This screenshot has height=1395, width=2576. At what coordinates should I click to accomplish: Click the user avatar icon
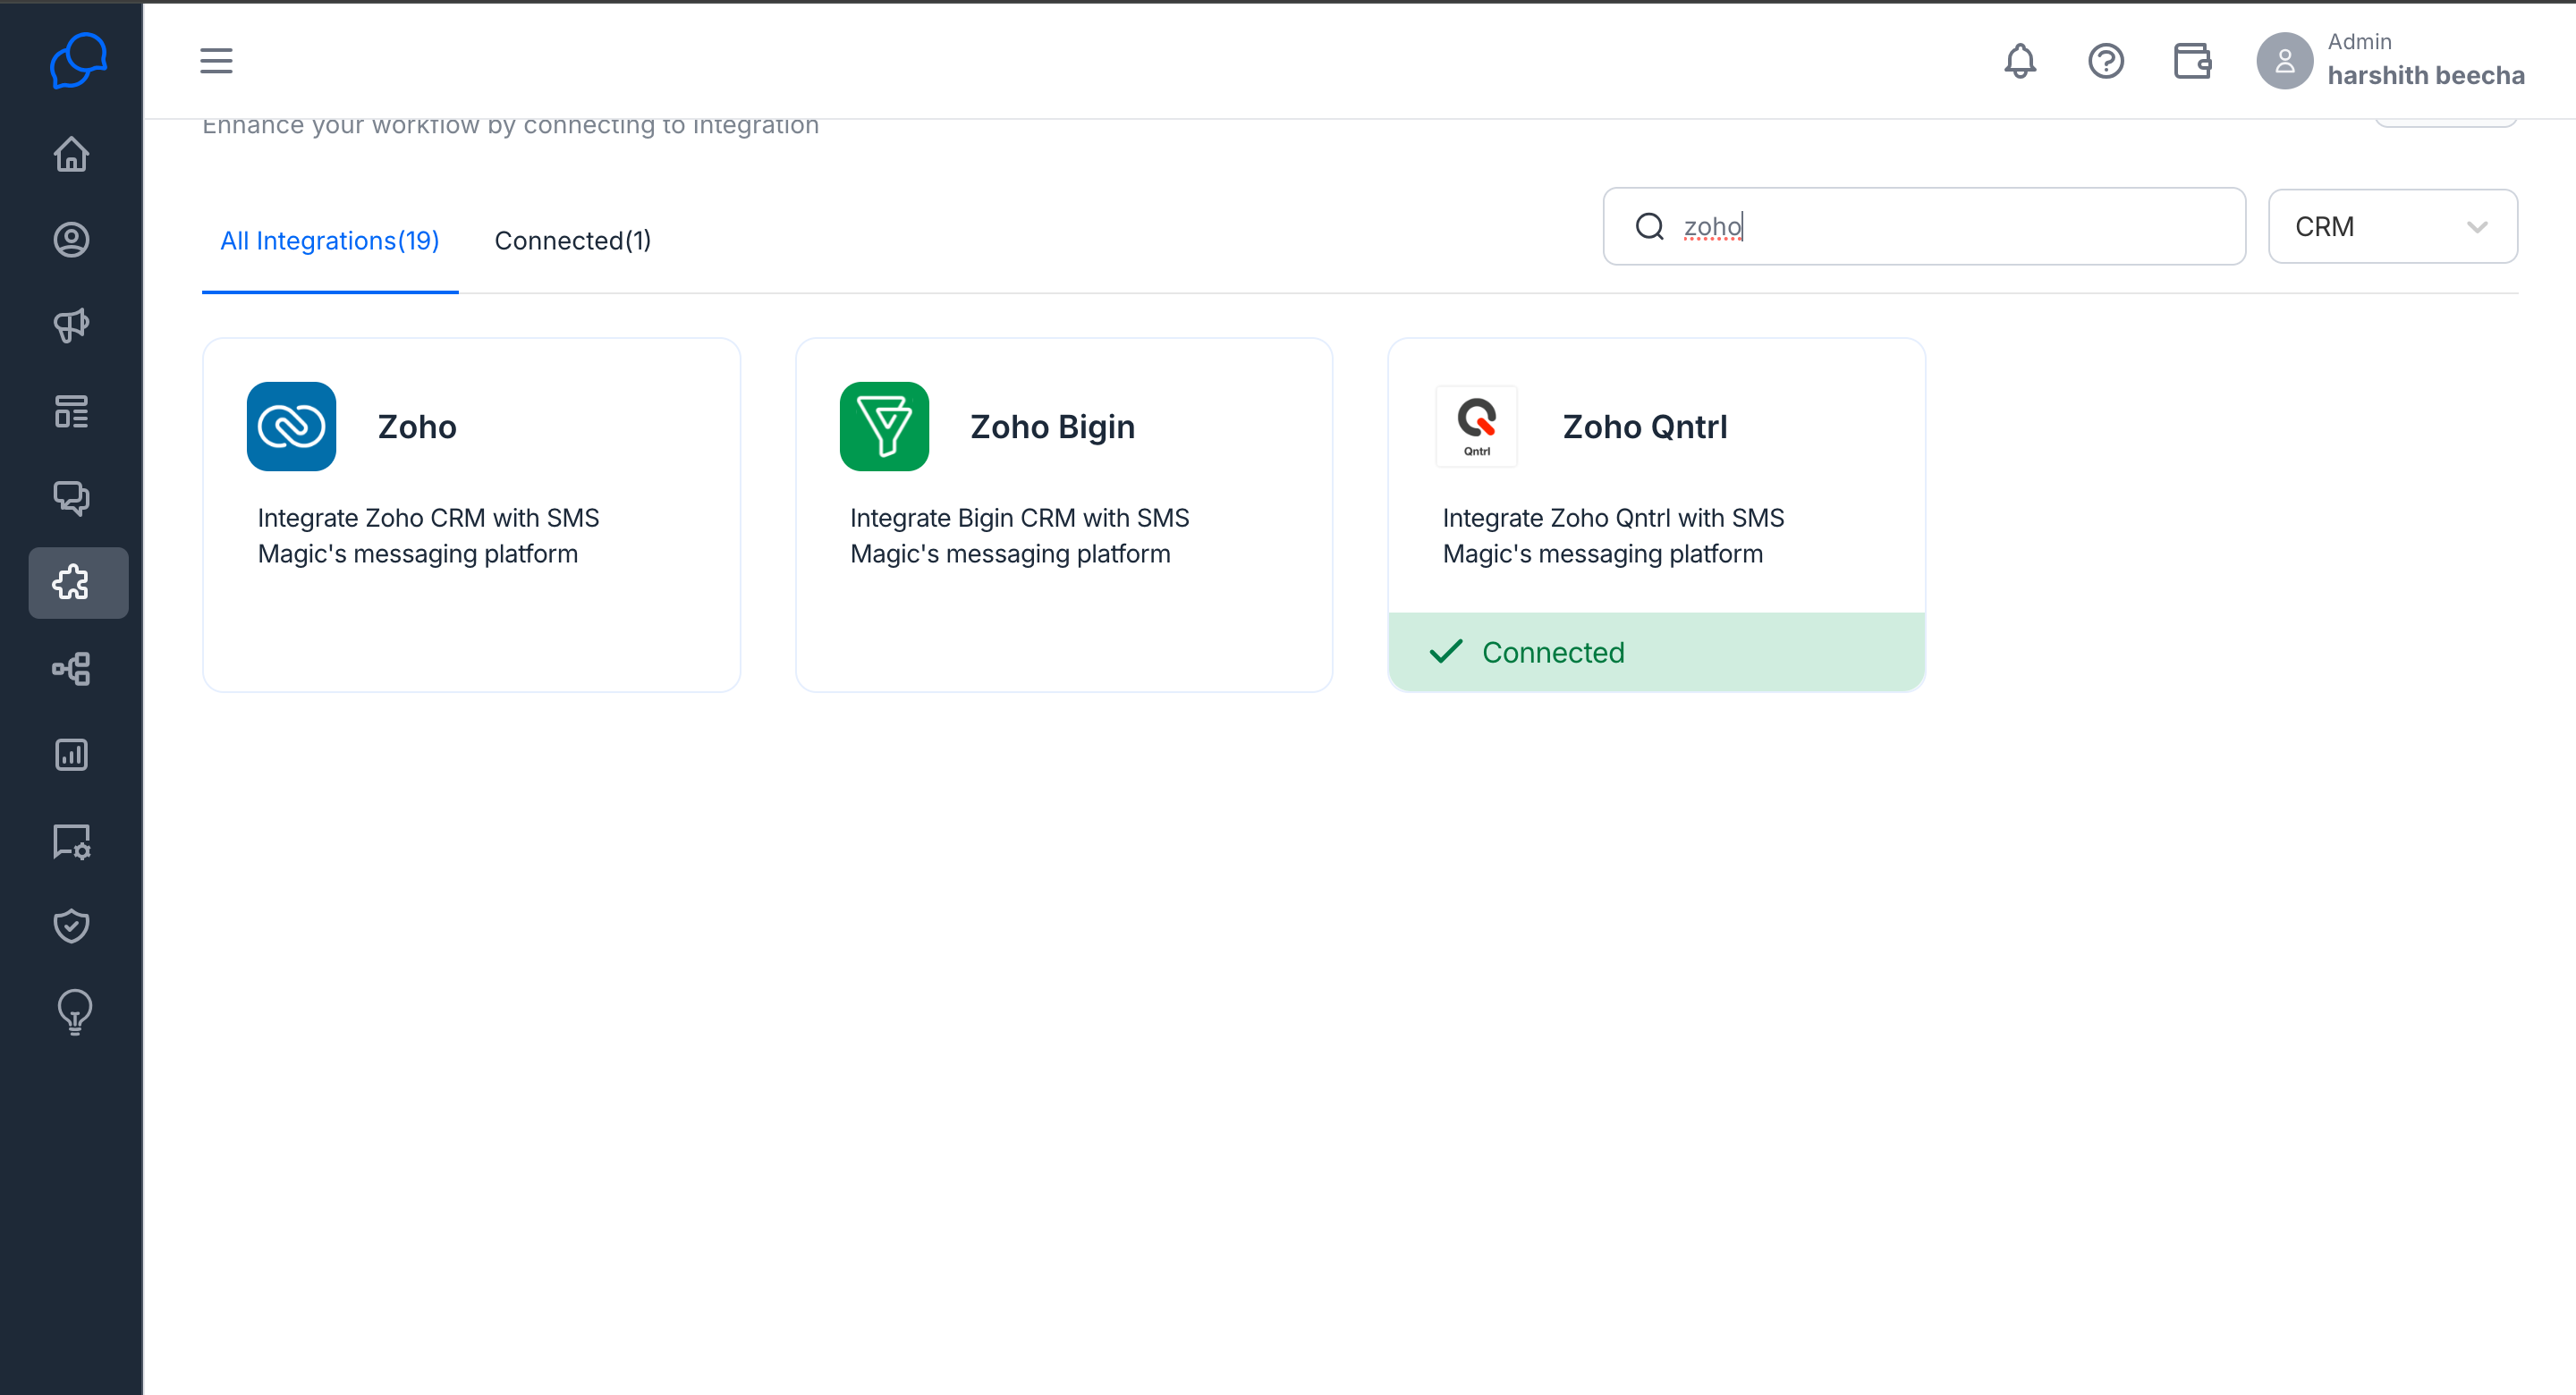coord(2284,61)
